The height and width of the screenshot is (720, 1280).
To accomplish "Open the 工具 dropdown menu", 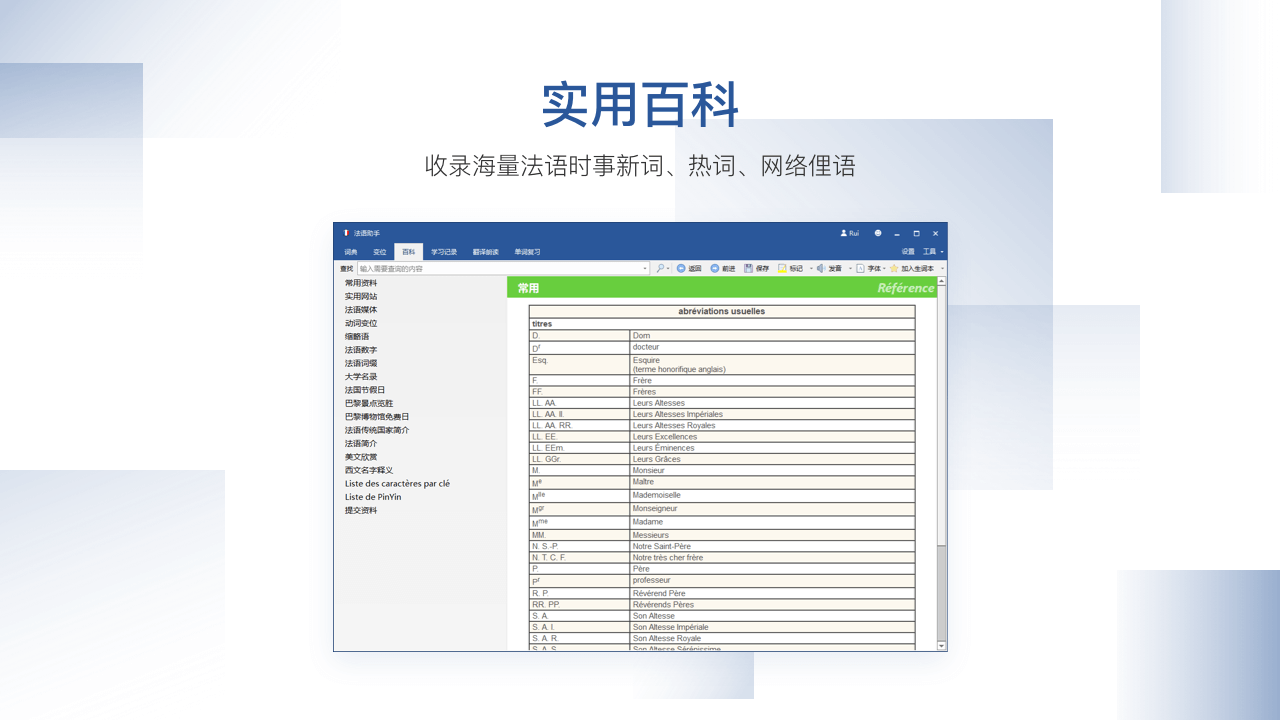I will point(931,251).
